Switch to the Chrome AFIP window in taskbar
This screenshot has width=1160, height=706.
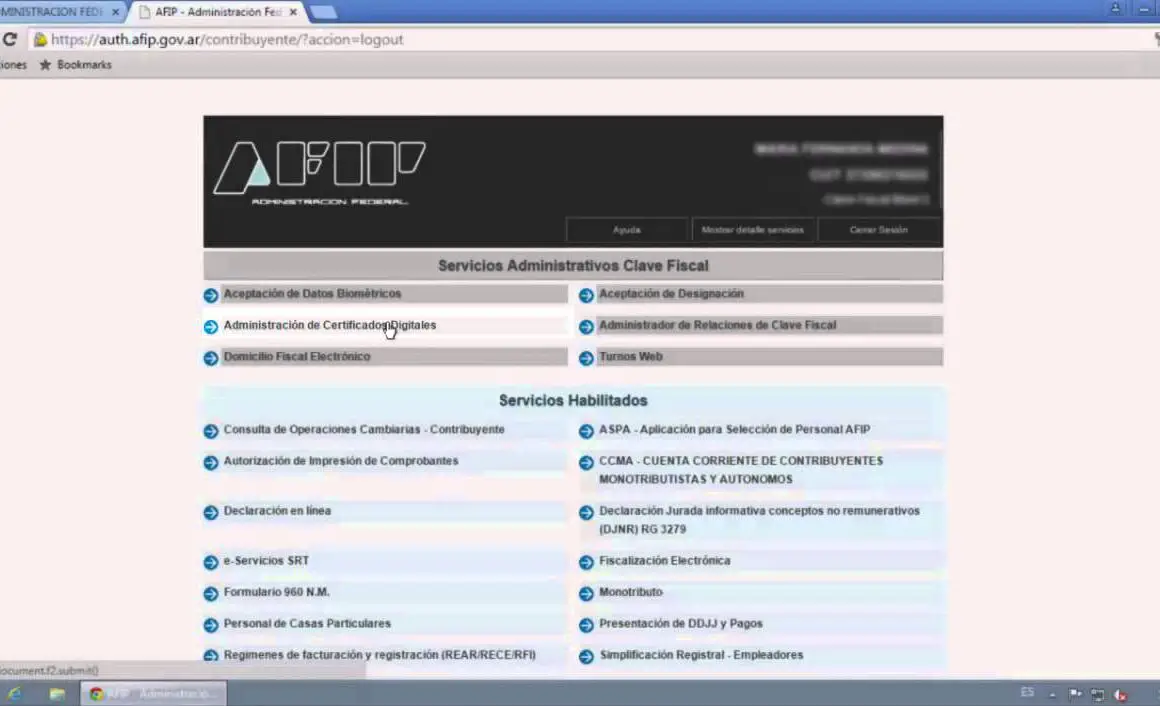pyautogui.click(x=153, y=693)
